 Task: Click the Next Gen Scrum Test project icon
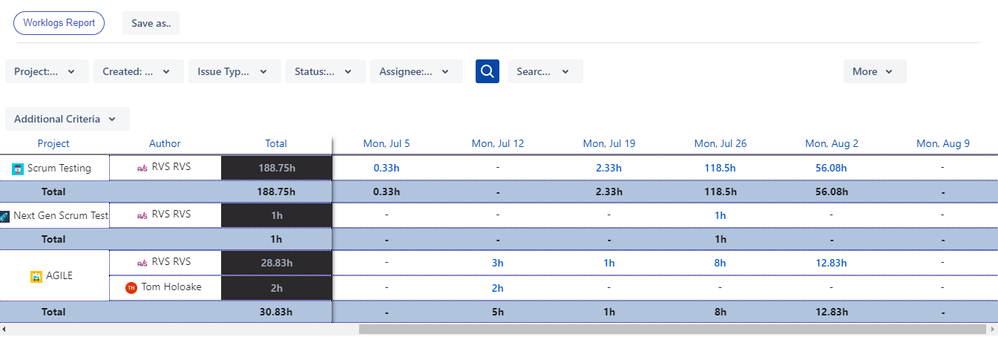click(4, 216)
